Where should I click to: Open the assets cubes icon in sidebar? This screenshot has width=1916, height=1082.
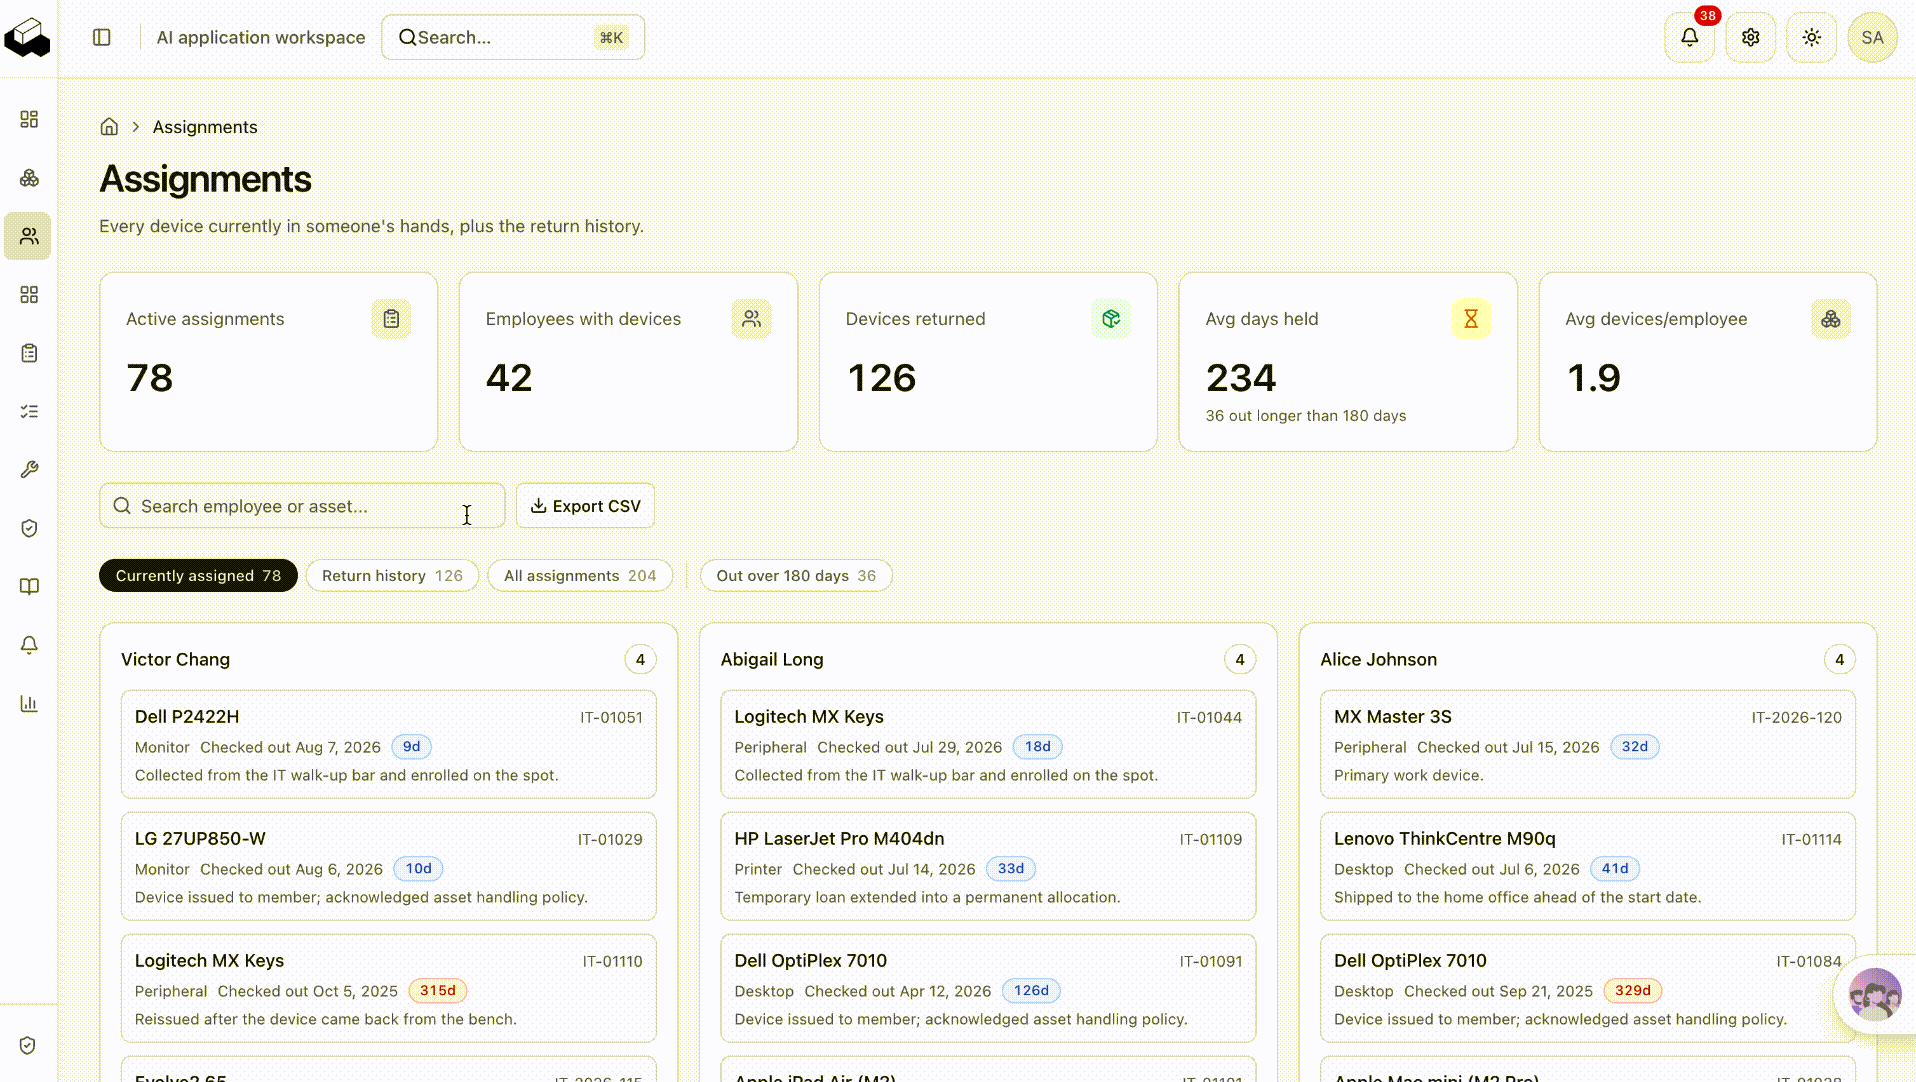(29, 178)
